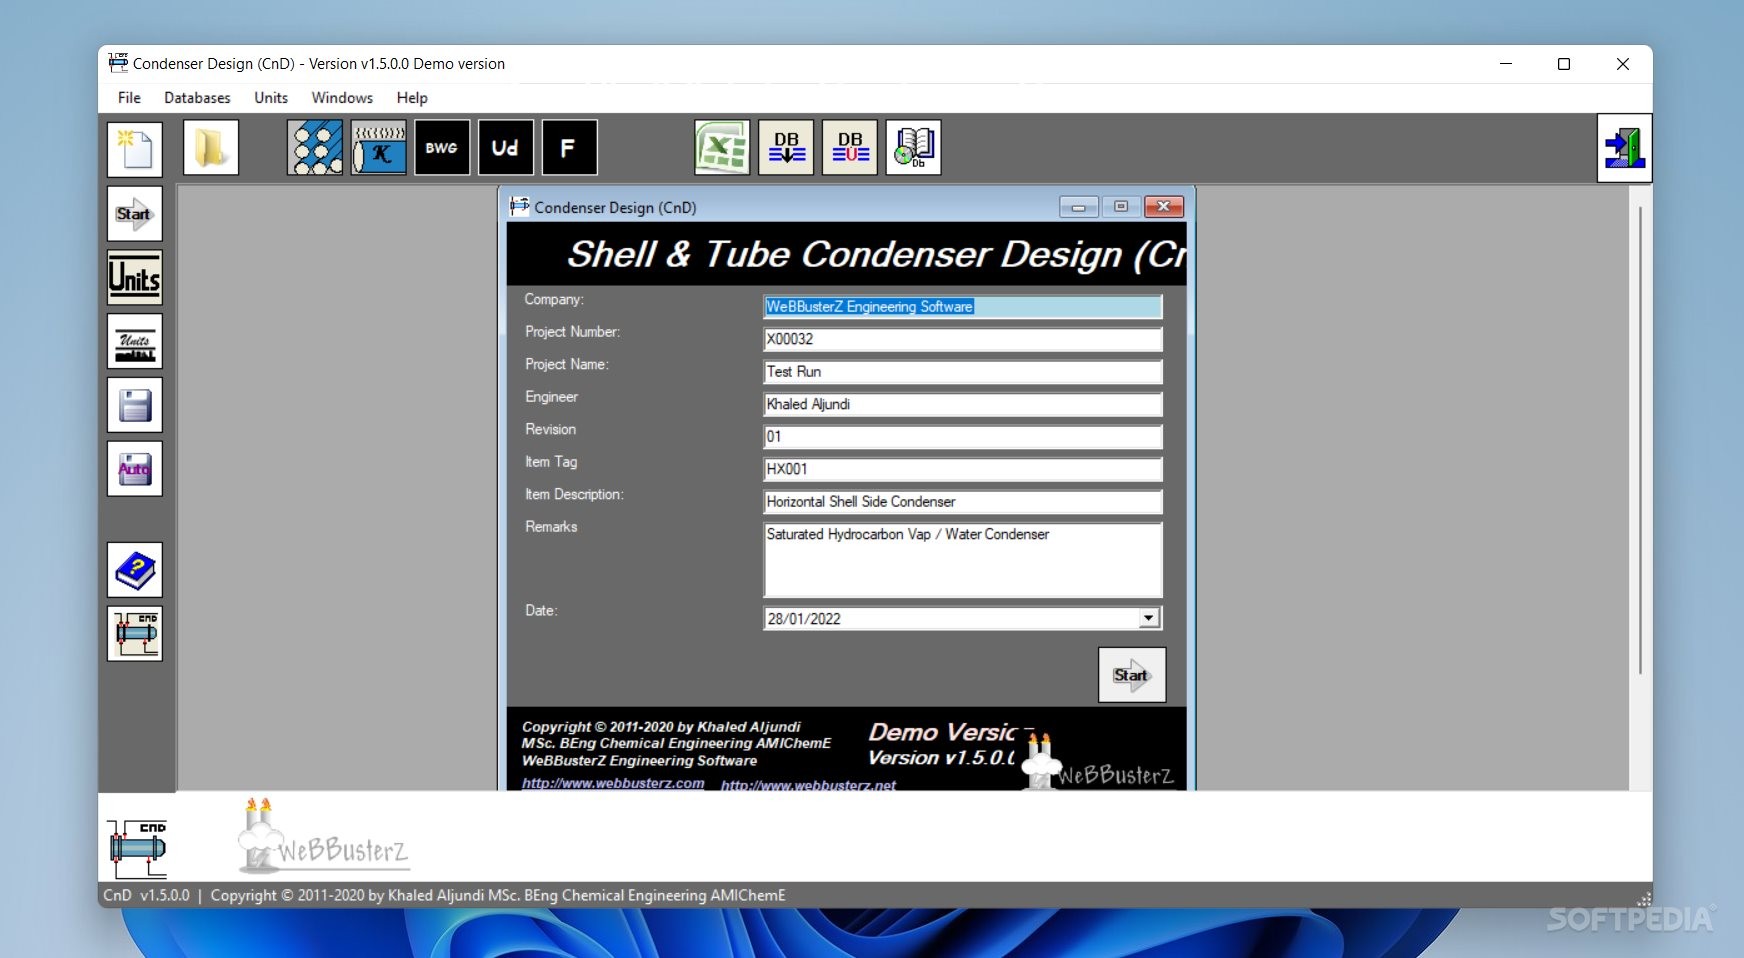Click the small Units converter sidebar icon
The width and height of the screenshot is (1744, 958).
[135, 342]
